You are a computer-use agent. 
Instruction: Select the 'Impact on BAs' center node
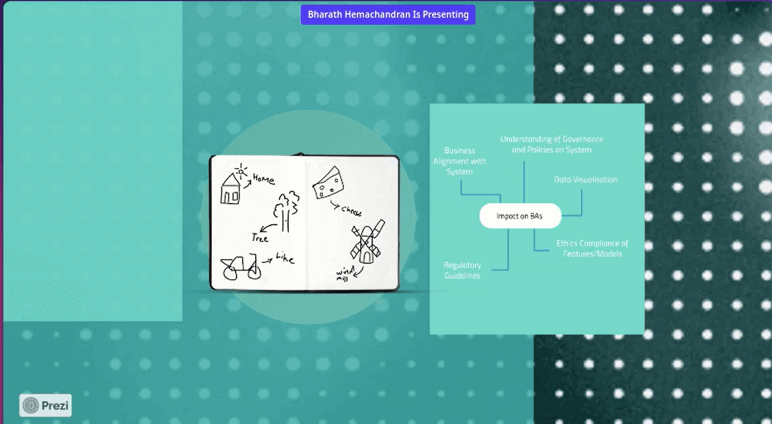(x=520, y=216)
